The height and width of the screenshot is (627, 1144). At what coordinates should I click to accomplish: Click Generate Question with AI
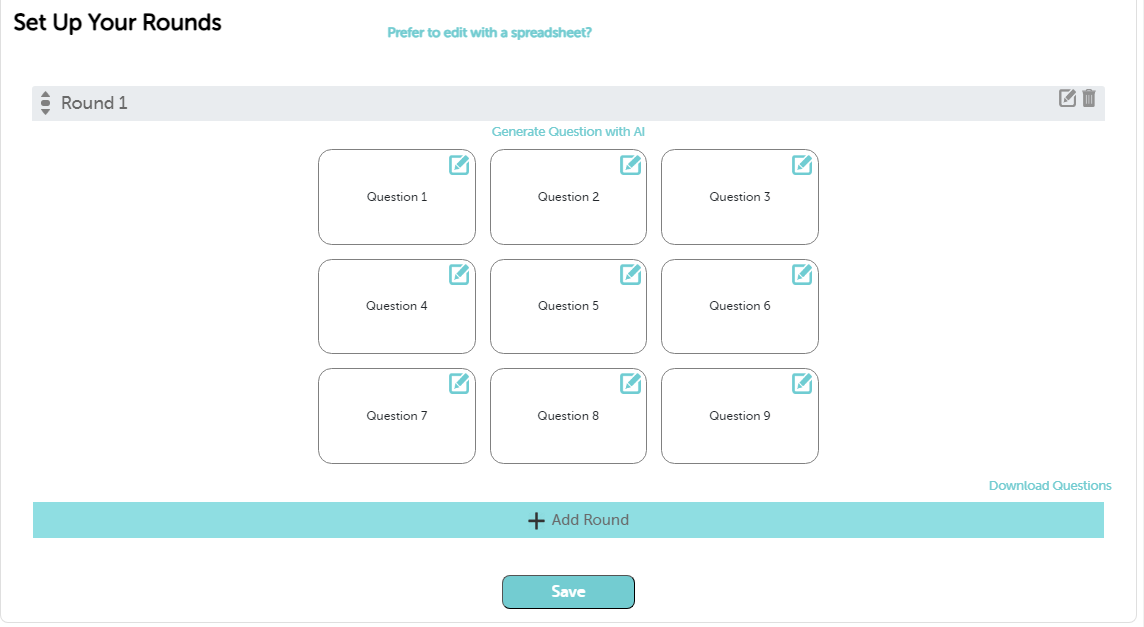click(568, 132)
